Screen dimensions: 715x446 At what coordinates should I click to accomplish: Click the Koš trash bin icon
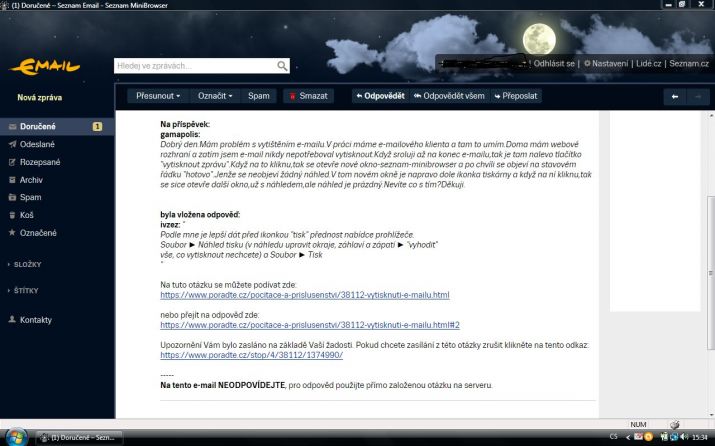12,215
